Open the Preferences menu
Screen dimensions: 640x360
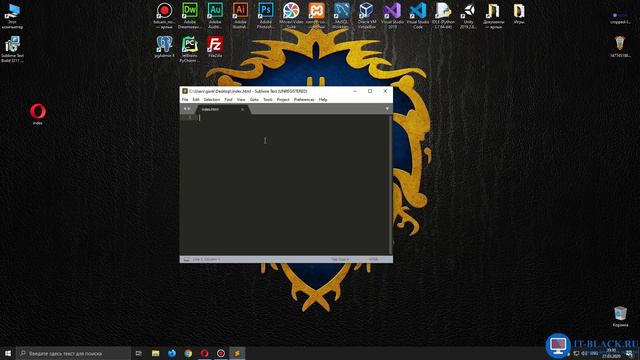(304, 100)
